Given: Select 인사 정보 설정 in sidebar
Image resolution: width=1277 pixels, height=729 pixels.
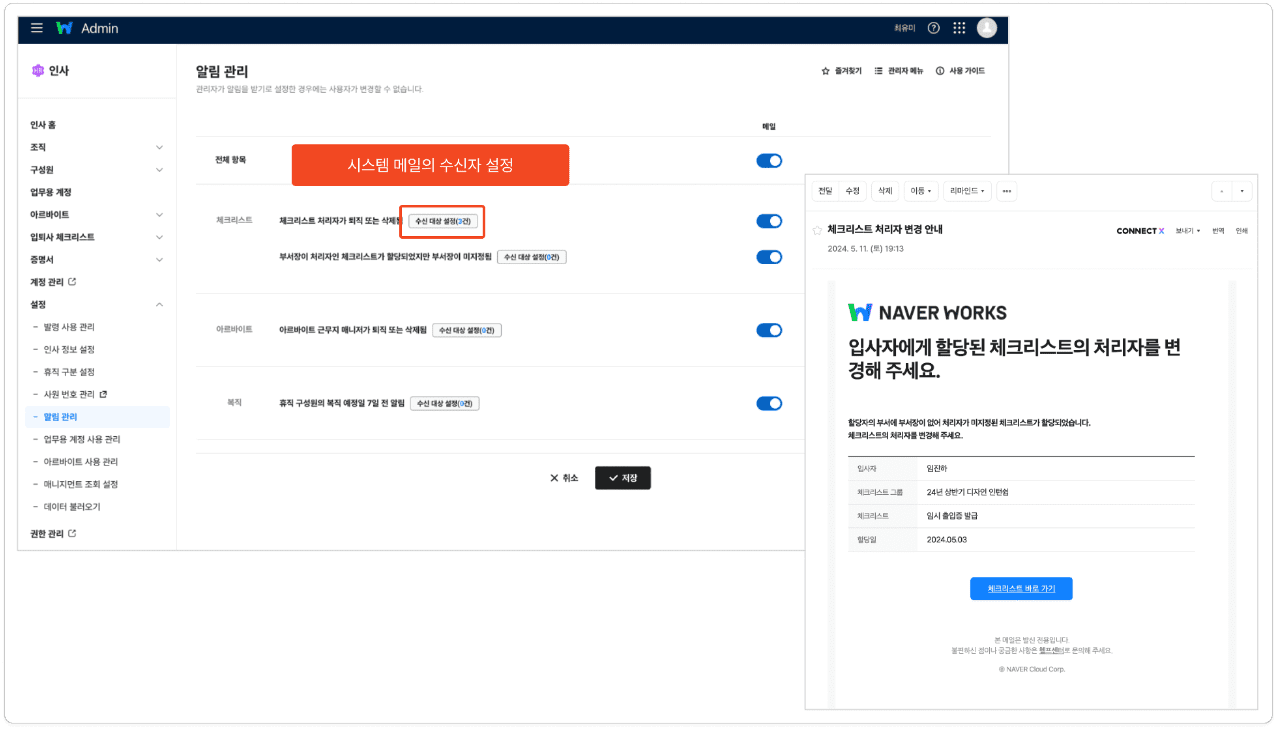Looking at the screenshot, I should point(69,350).
